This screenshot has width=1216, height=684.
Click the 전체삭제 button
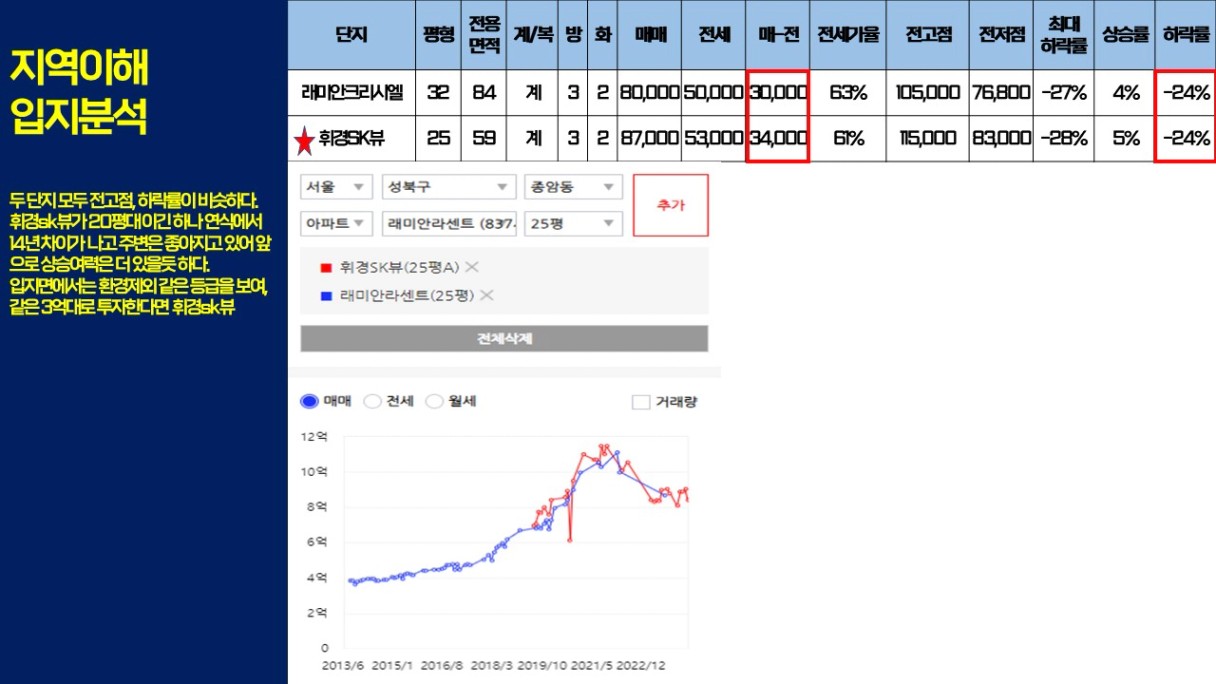(x=504, y=338)
